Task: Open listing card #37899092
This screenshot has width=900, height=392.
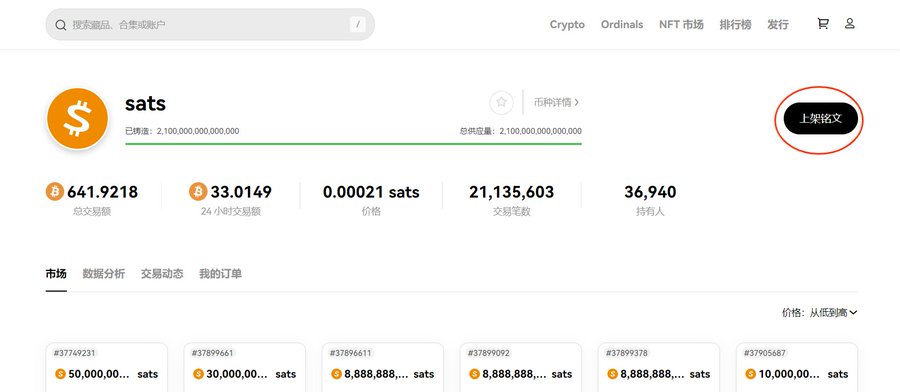Action: pos(521,367)
